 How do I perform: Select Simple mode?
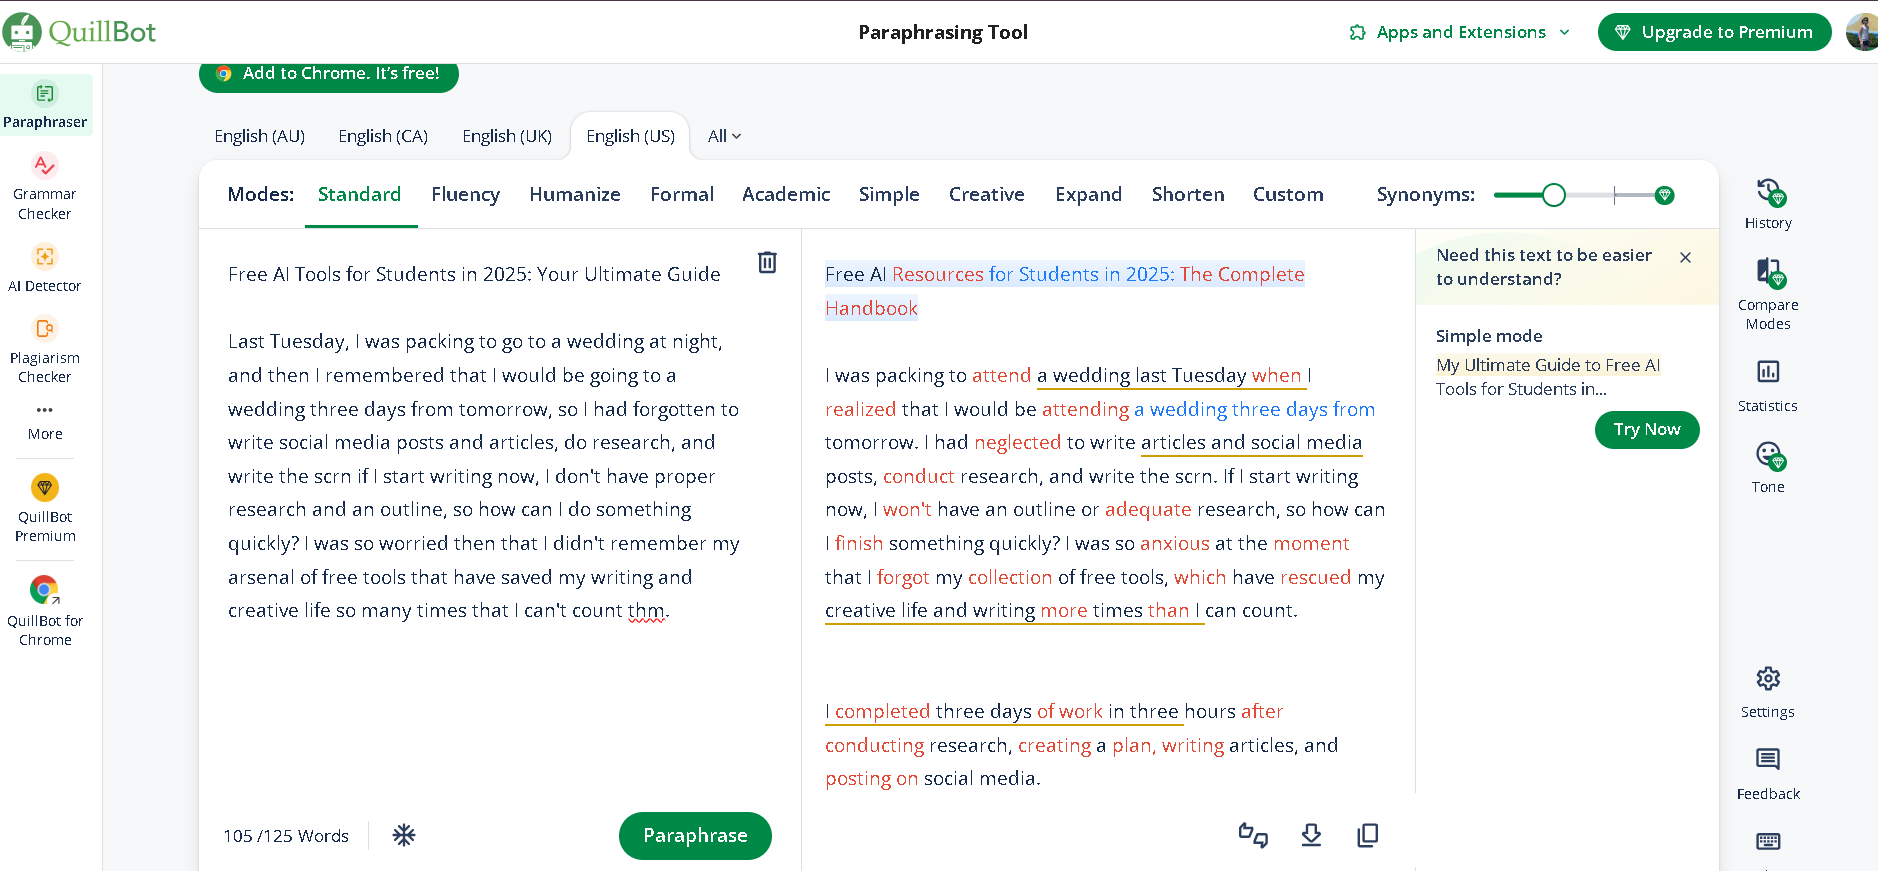(889, 194)
